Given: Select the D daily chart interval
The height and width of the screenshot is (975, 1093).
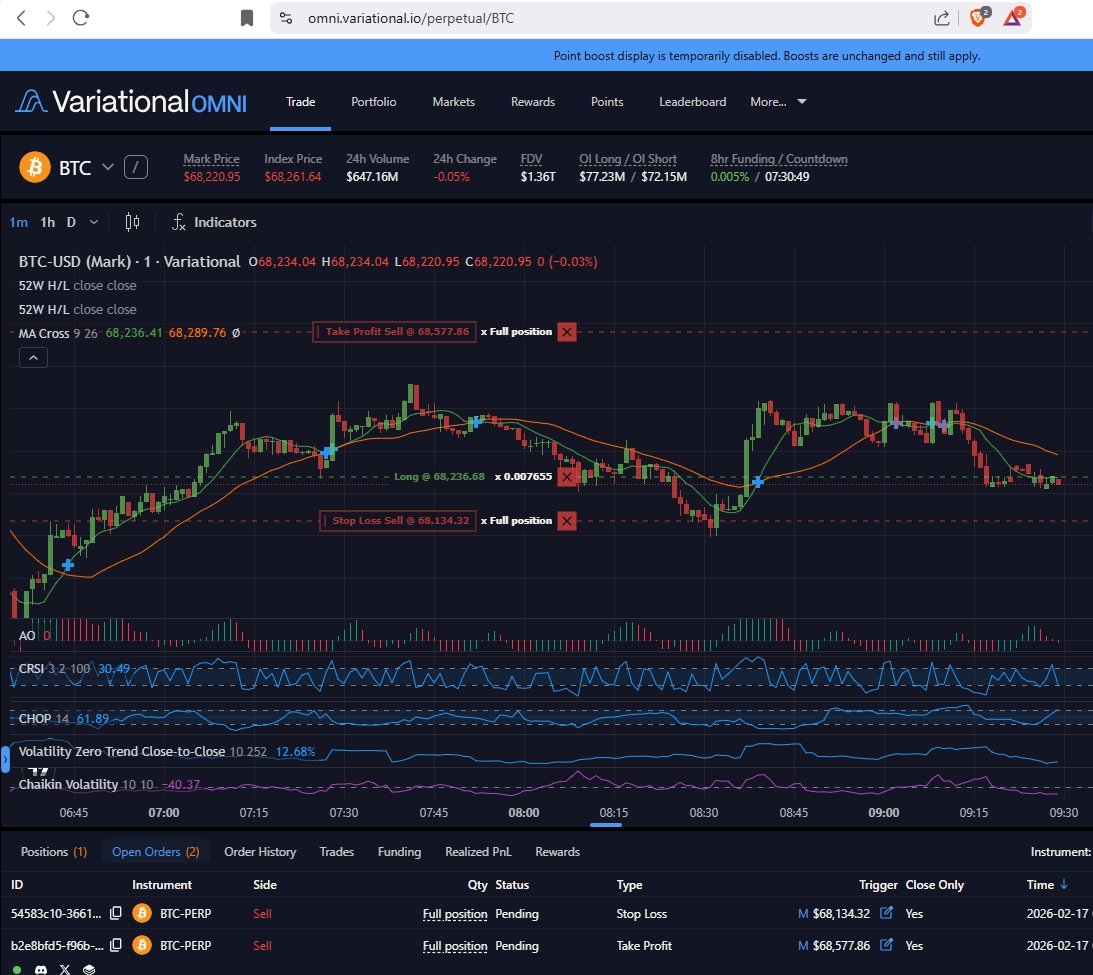Looking at the screenshot, I should pos(71,222).
